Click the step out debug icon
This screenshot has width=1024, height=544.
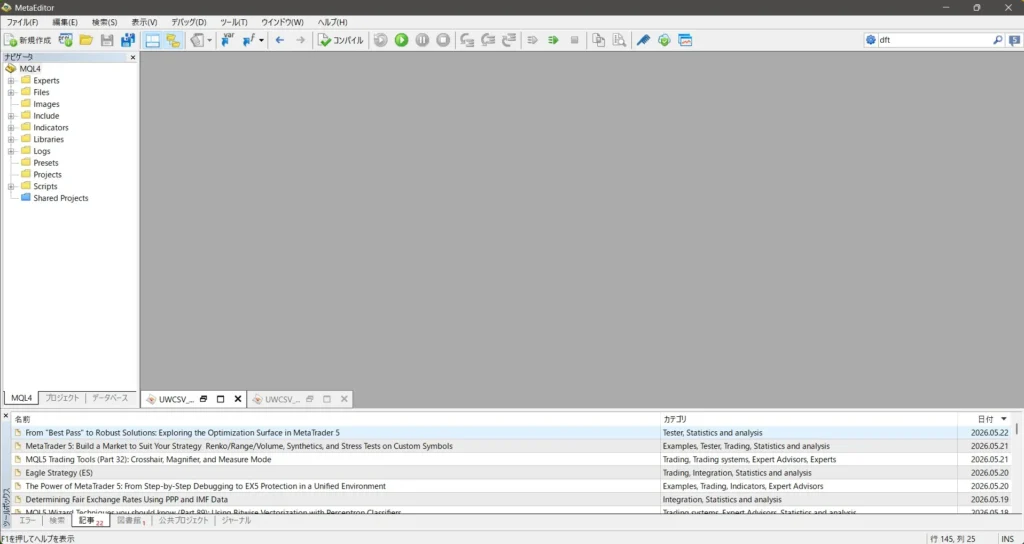tap(509, 40)
